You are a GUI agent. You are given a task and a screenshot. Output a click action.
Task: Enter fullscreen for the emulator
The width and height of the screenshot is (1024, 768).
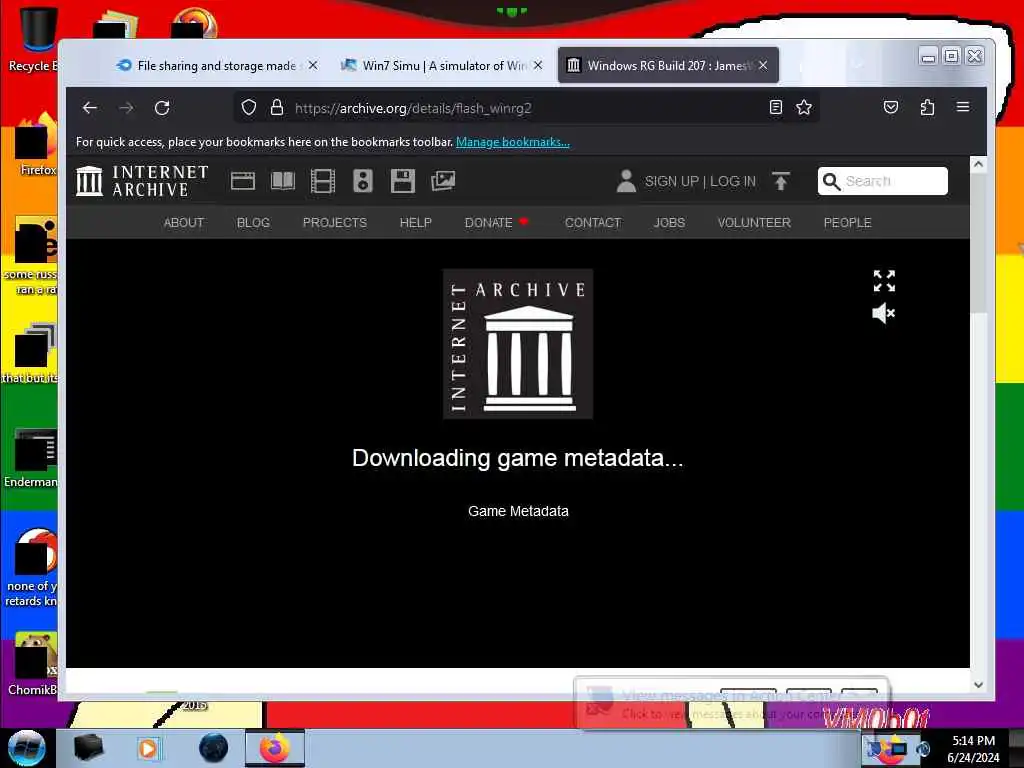tap(884, 281)
